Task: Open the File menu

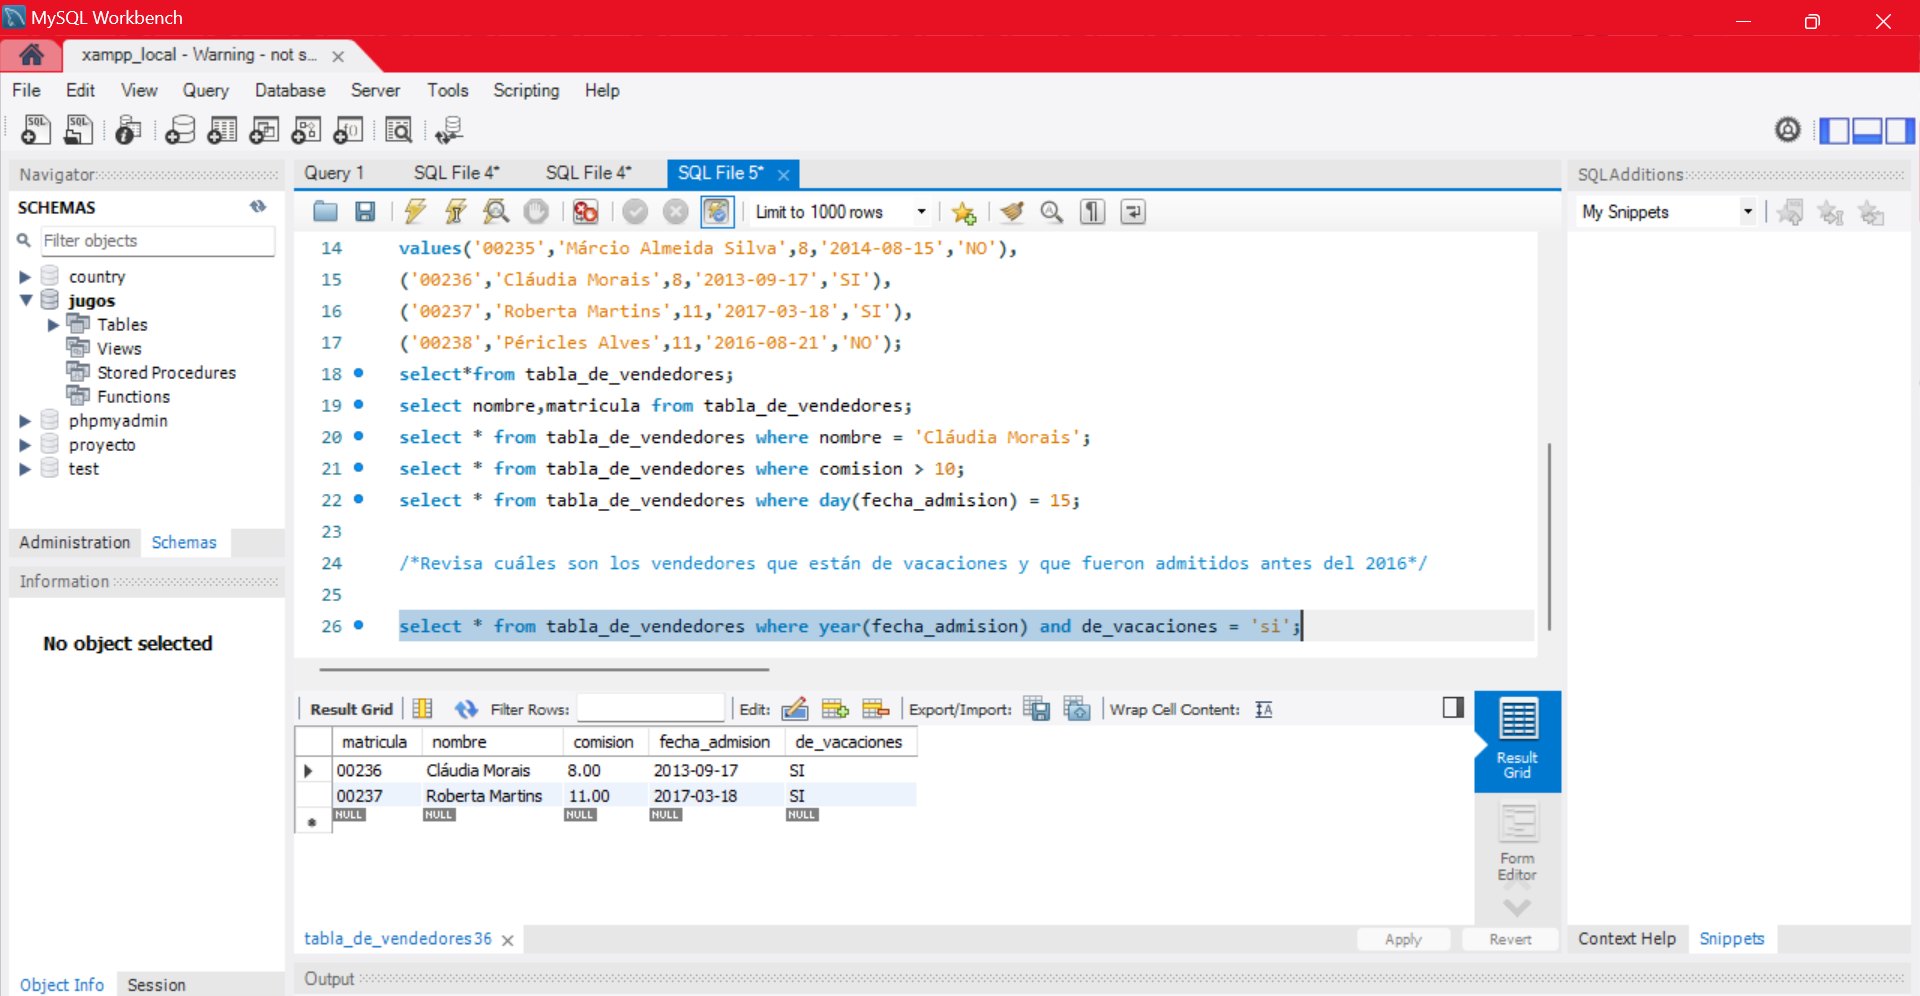Action: click(x=26, y=90)
